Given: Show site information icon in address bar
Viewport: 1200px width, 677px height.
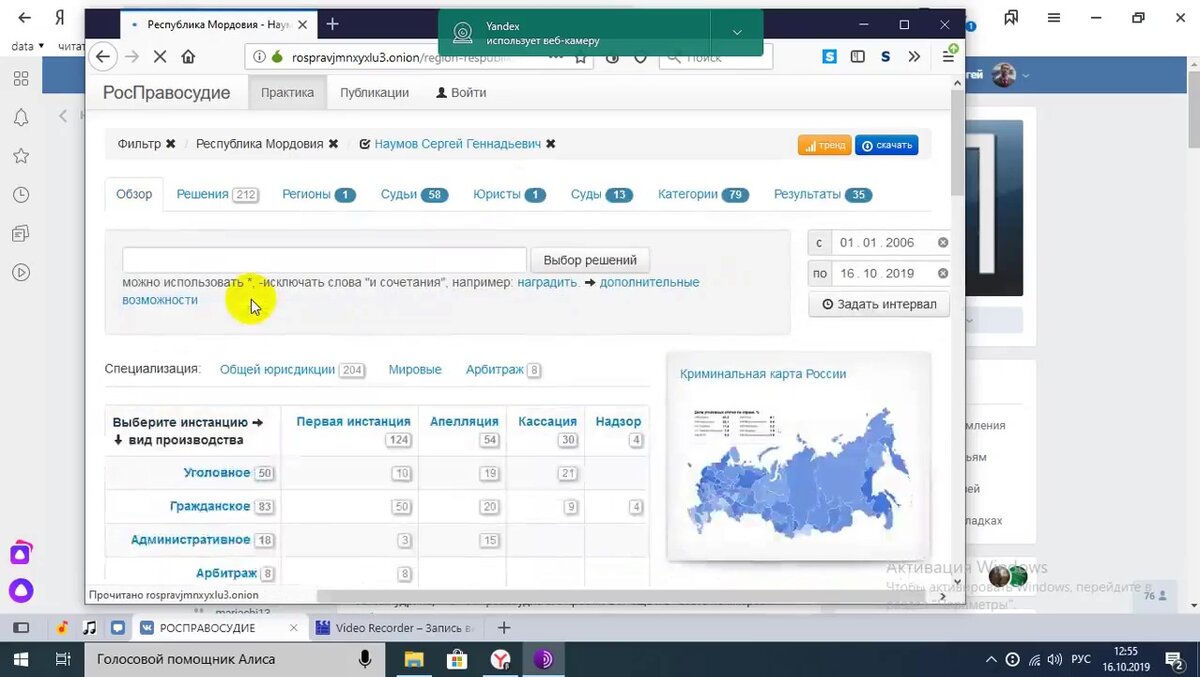Looking at the screenshot, I should pos(259,57).
